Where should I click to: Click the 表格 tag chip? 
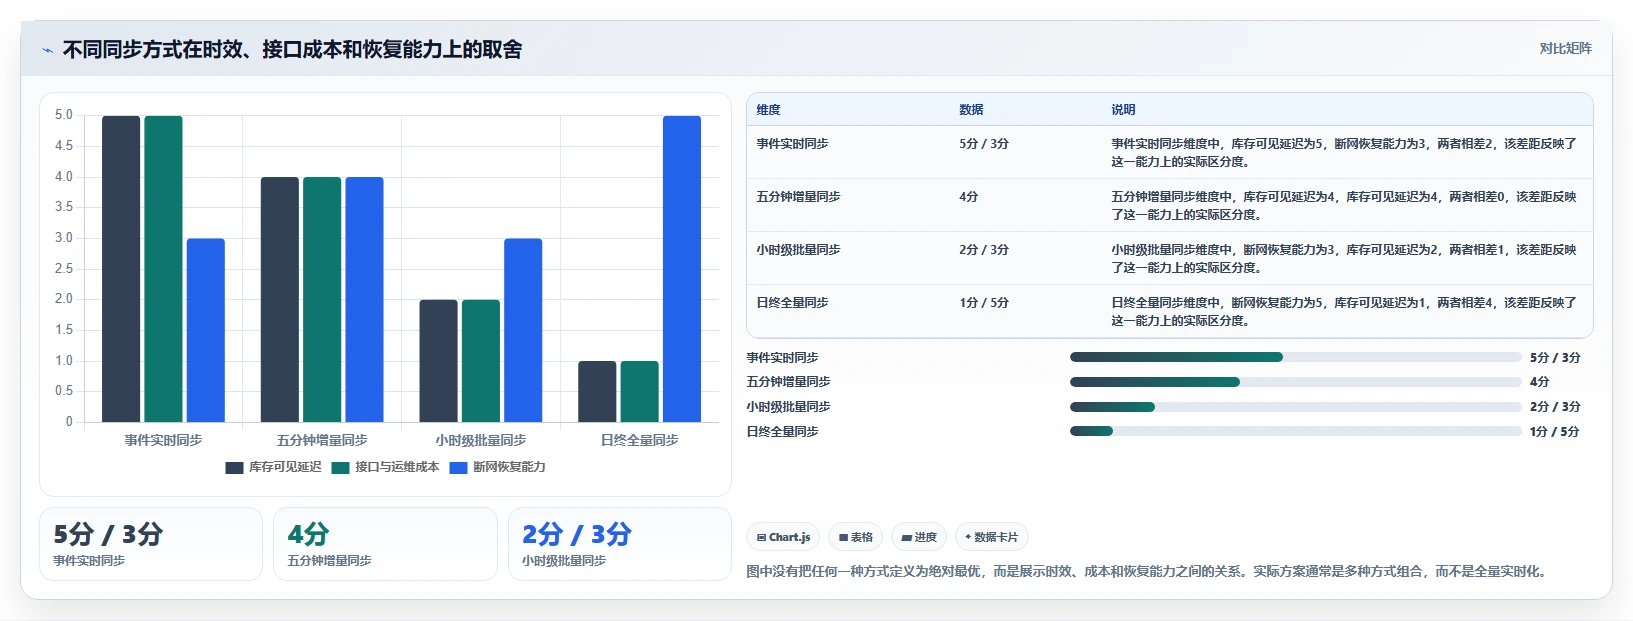pyautogui.click(x=855, y=537)
